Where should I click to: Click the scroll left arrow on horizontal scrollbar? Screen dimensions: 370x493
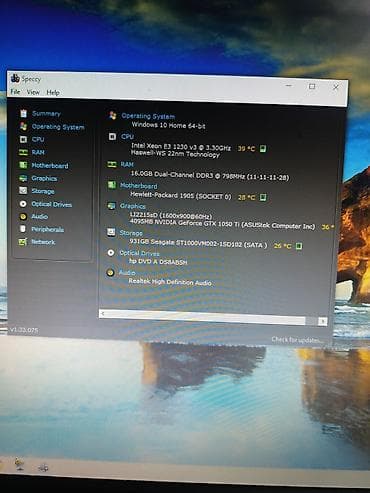tap(103, 313)
